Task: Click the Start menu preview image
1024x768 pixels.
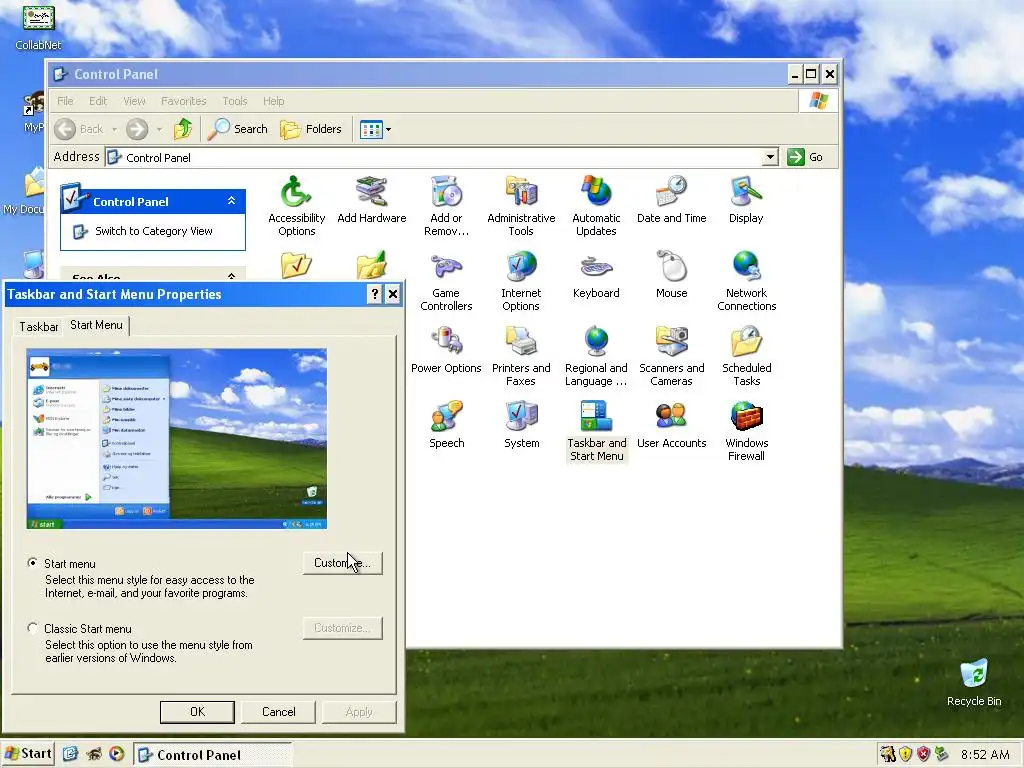Action: pos(176,439)
